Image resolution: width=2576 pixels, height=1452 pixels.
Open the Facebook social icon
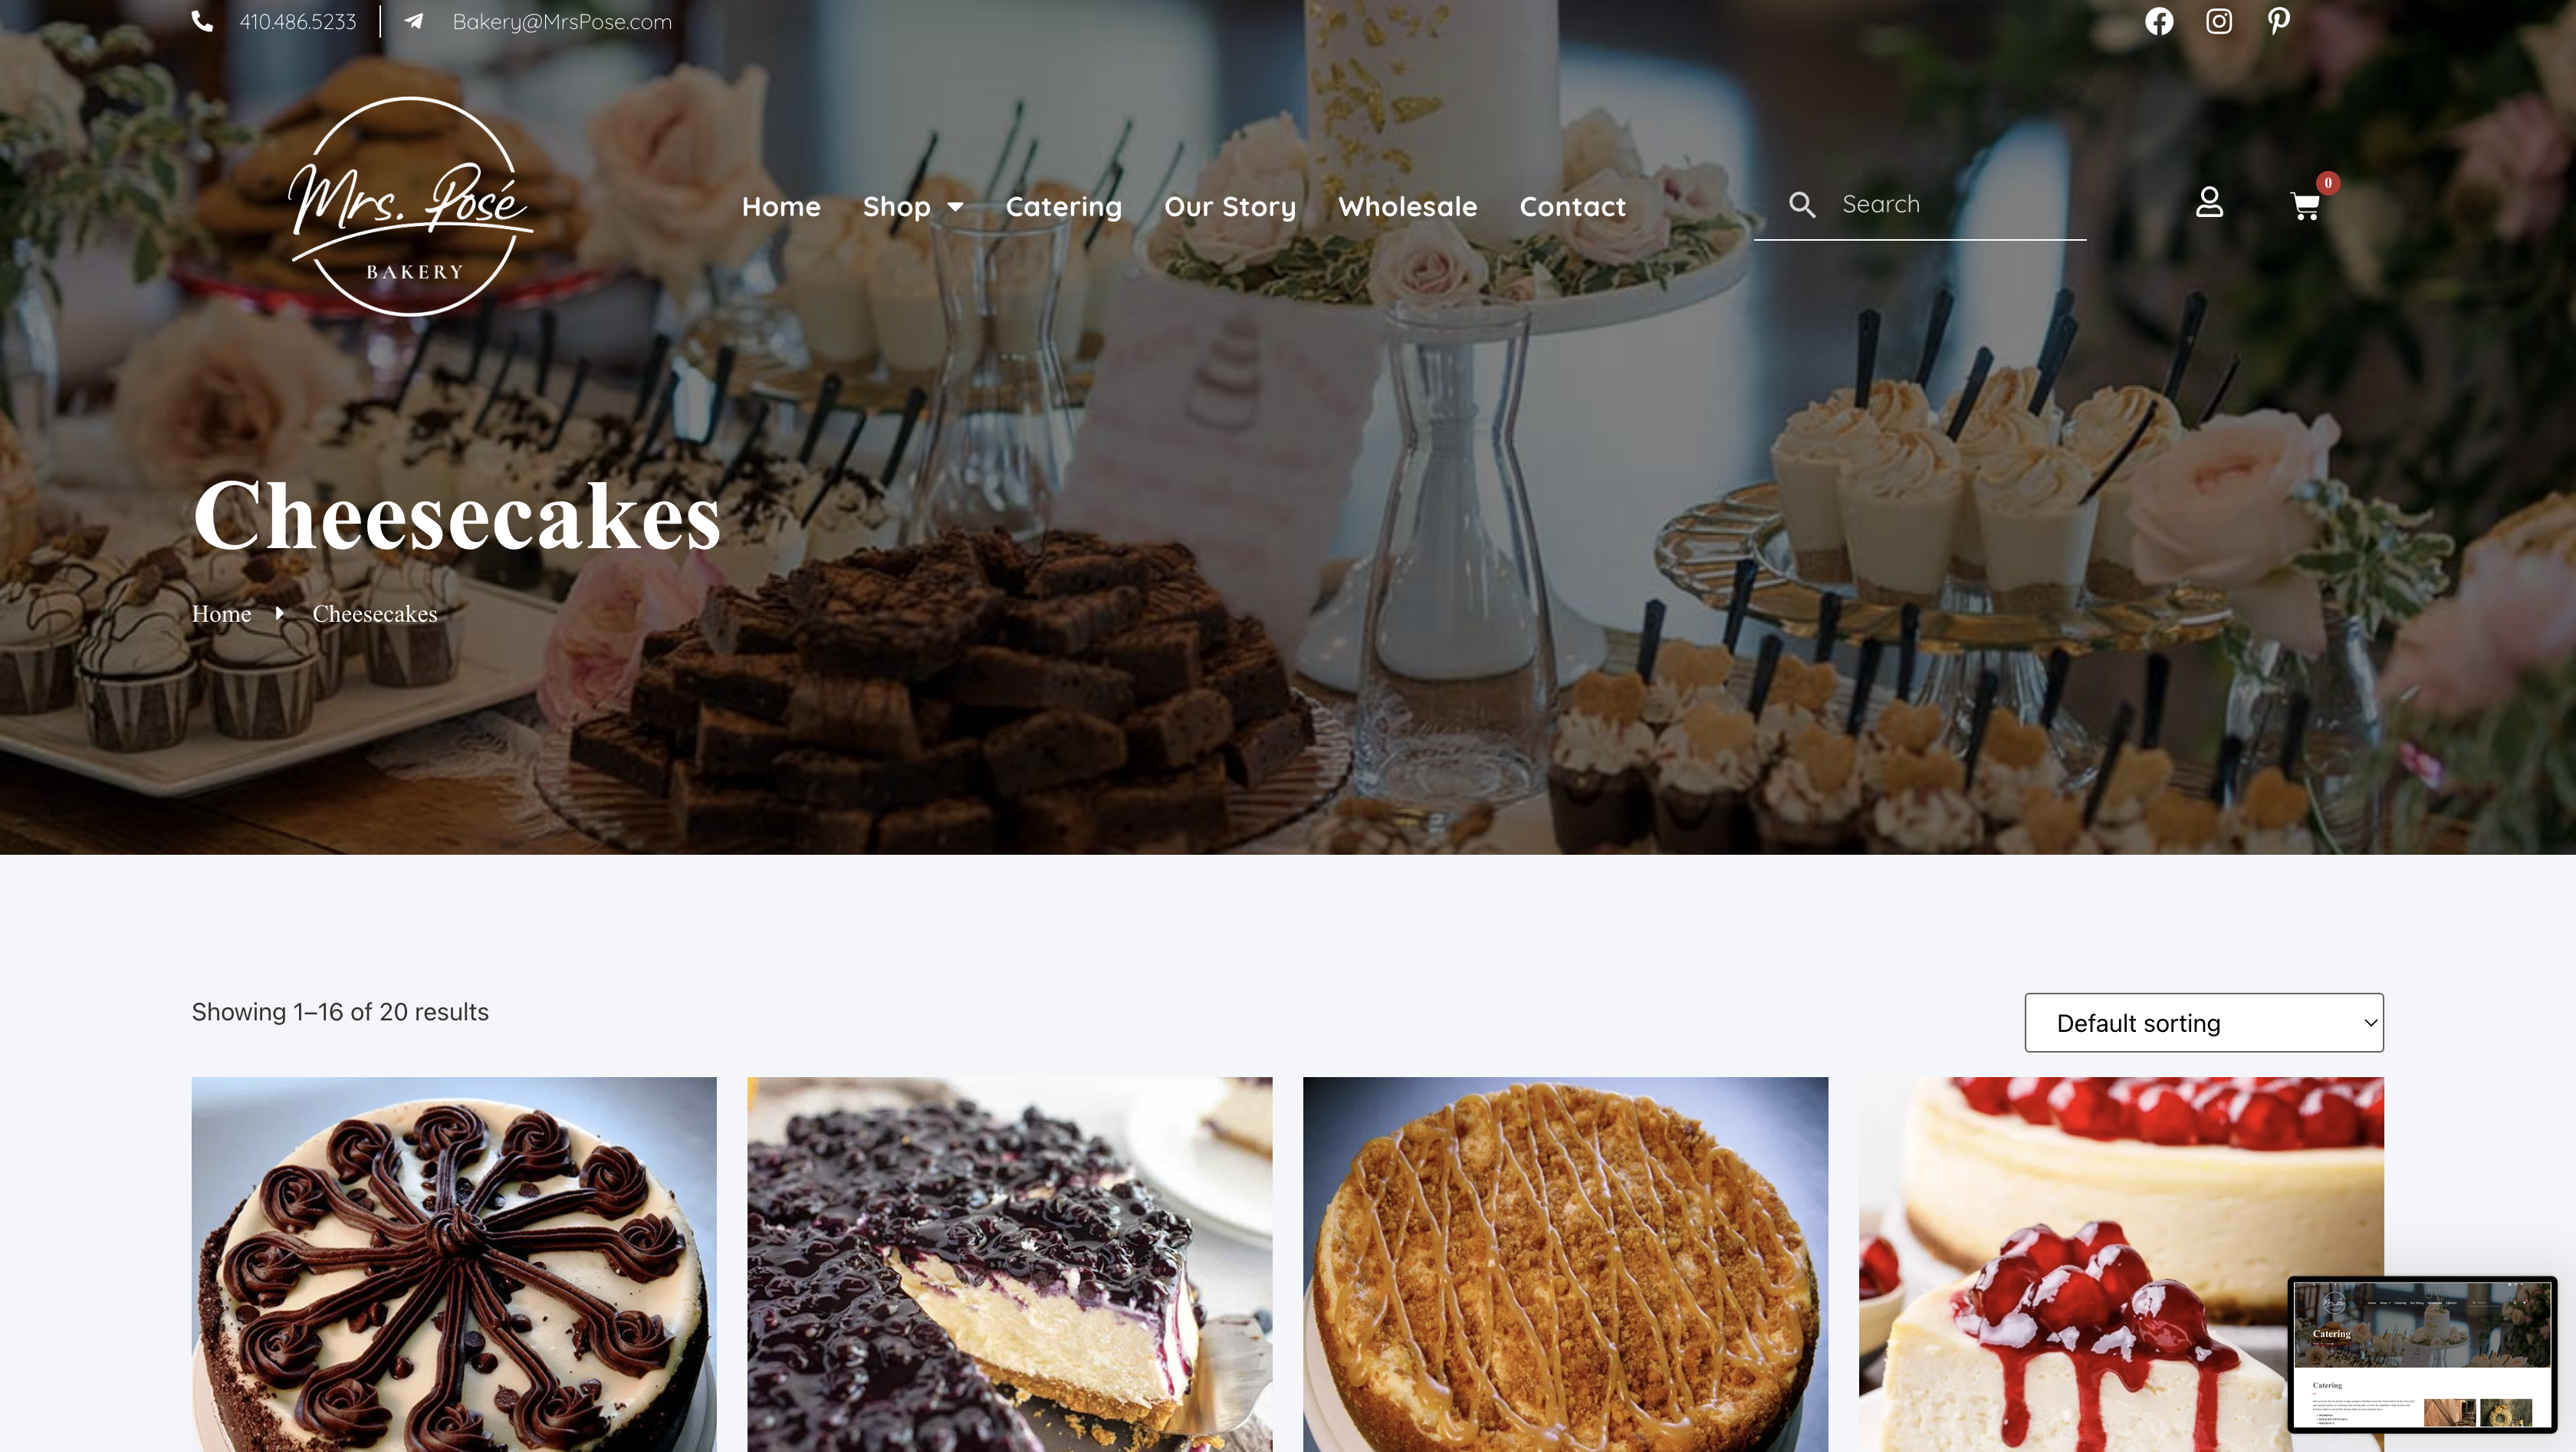(x=2159, y=21)
